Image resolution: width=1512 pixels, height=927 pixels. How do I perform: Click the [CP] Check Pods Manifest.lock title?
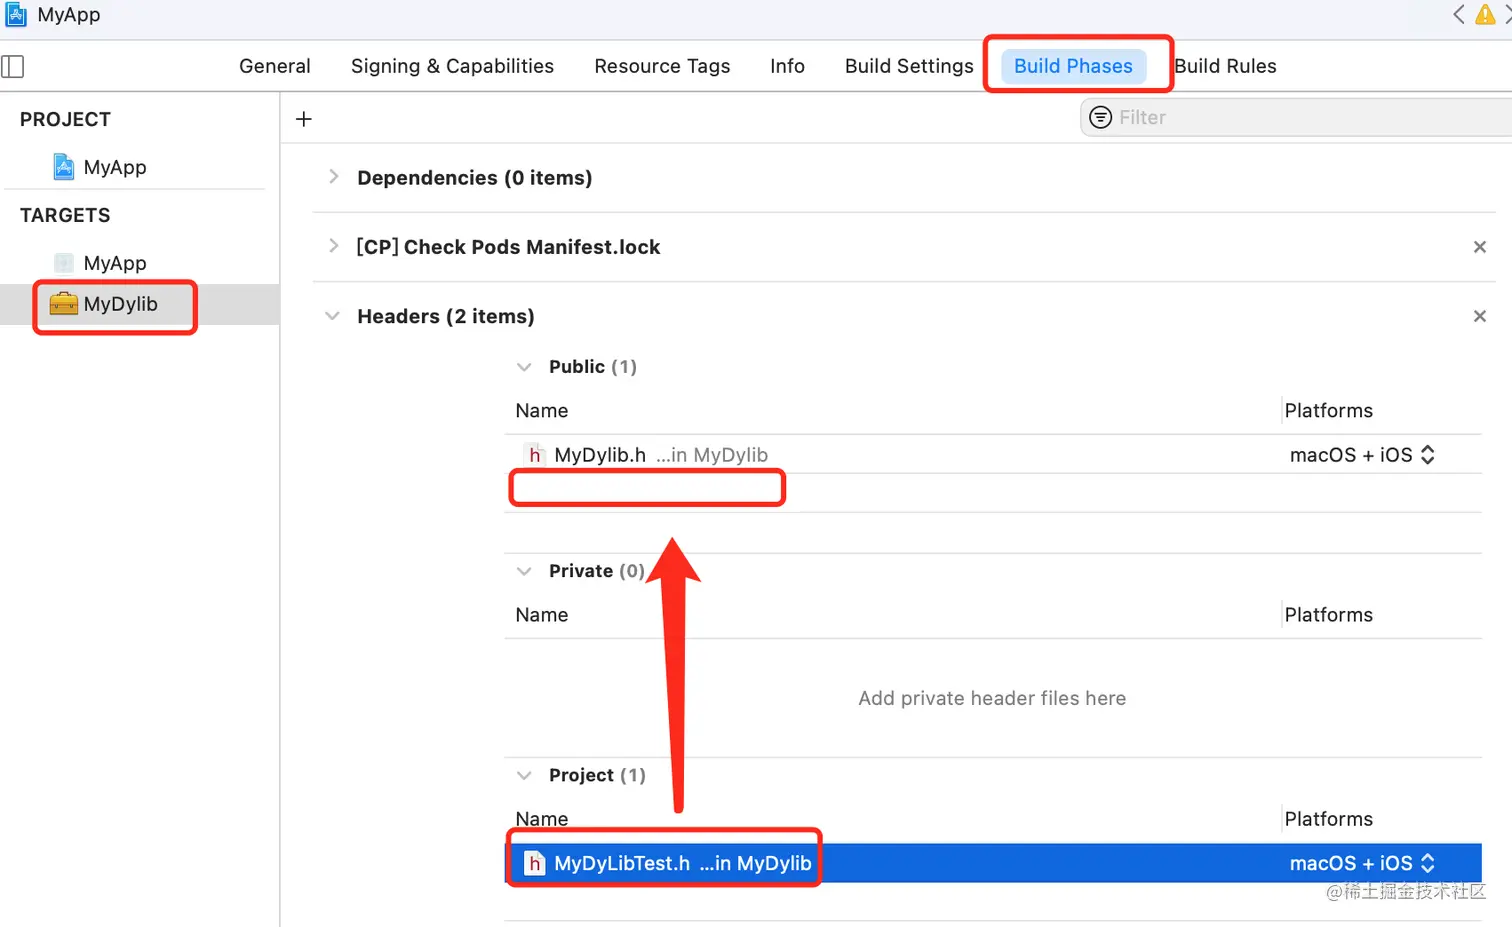[x=508, y=247]
